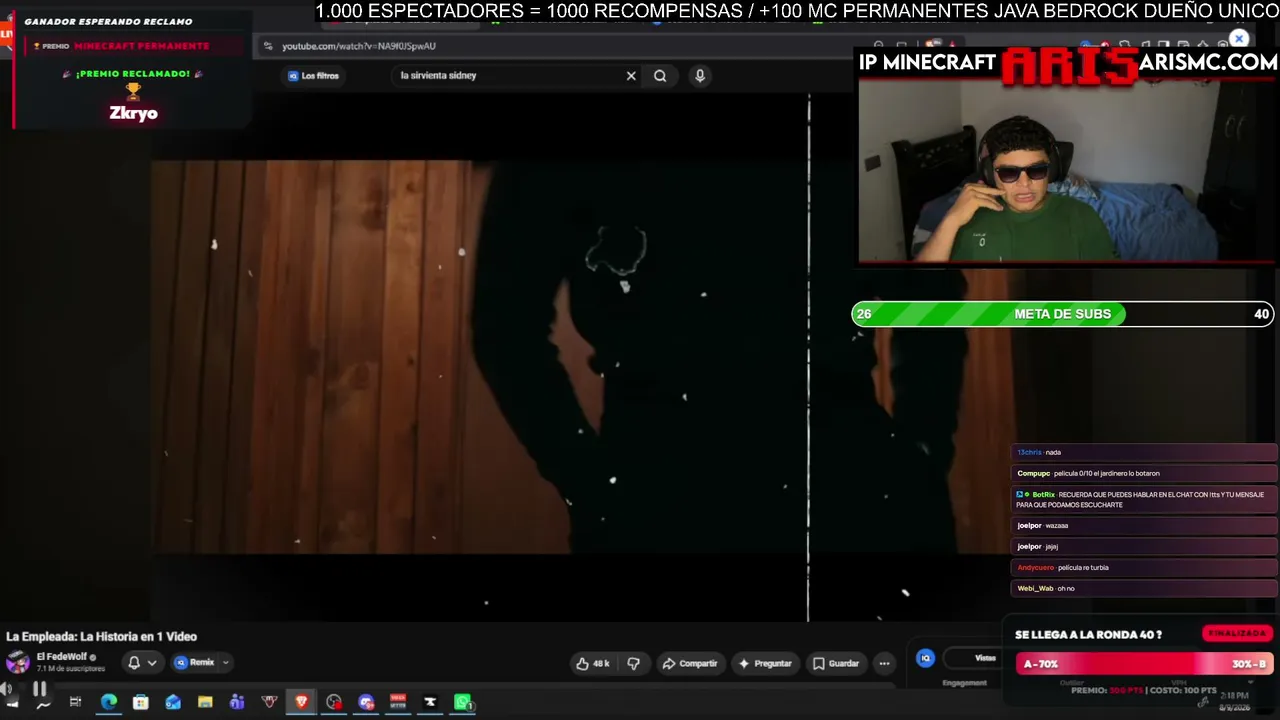
Task: Open Microsoft Teams from the taskbar
Action: 237,702
